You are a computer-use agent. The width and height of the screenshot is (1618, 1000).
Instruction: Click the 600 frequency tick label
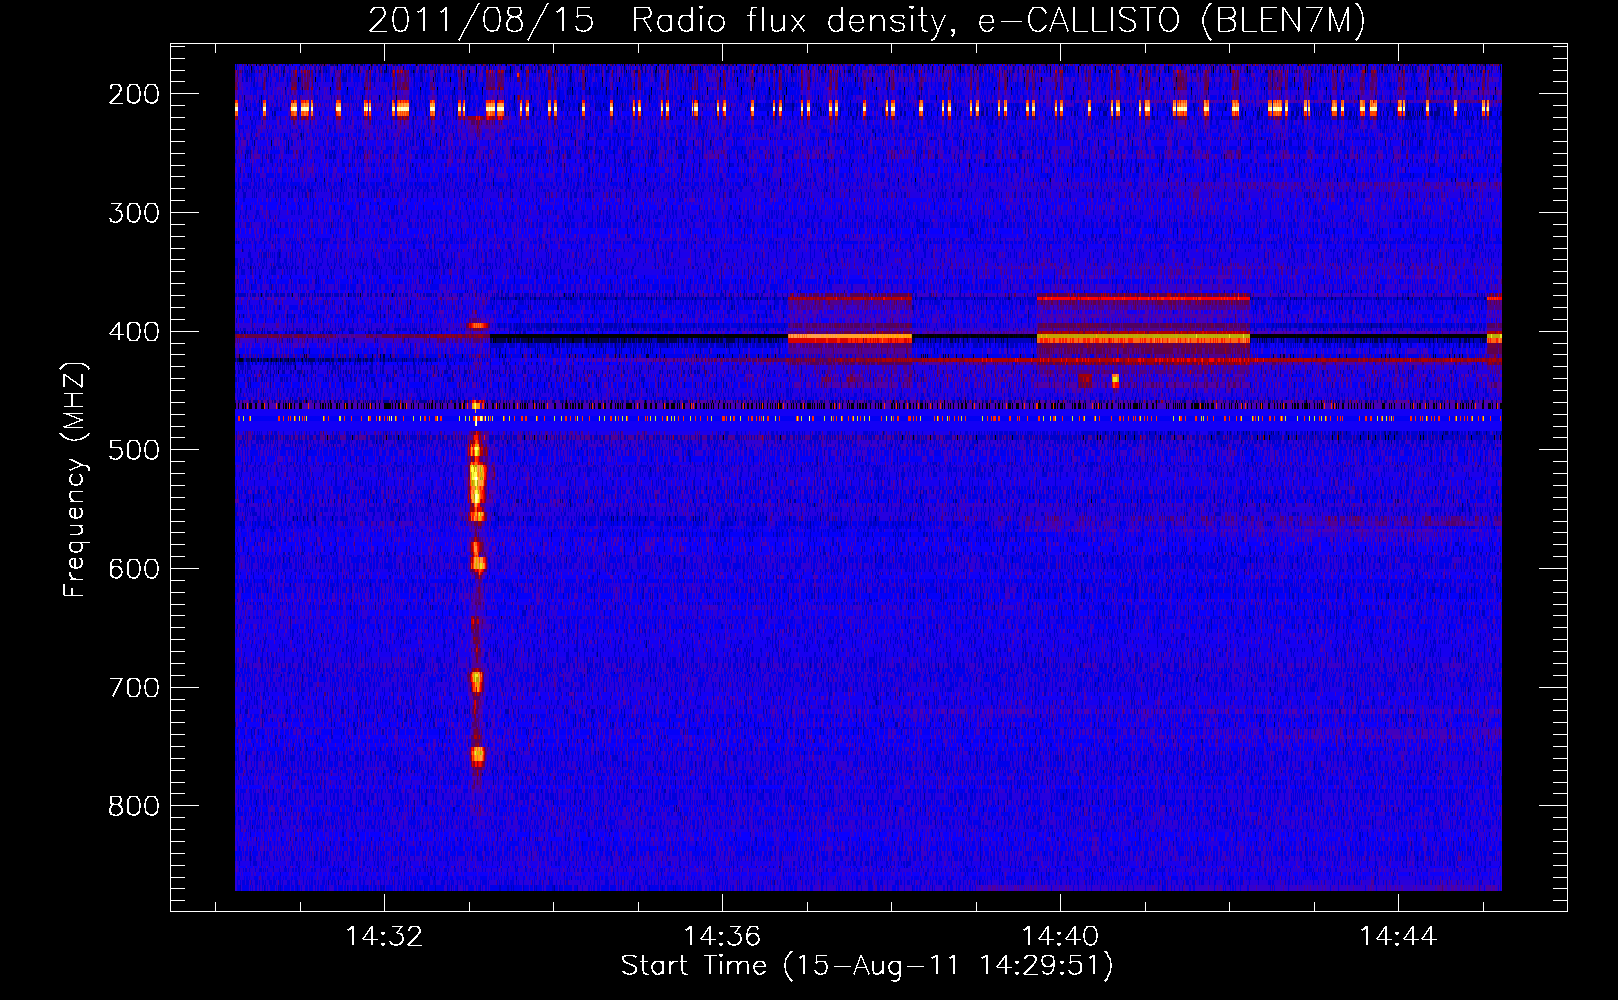[x=134, y=569]
